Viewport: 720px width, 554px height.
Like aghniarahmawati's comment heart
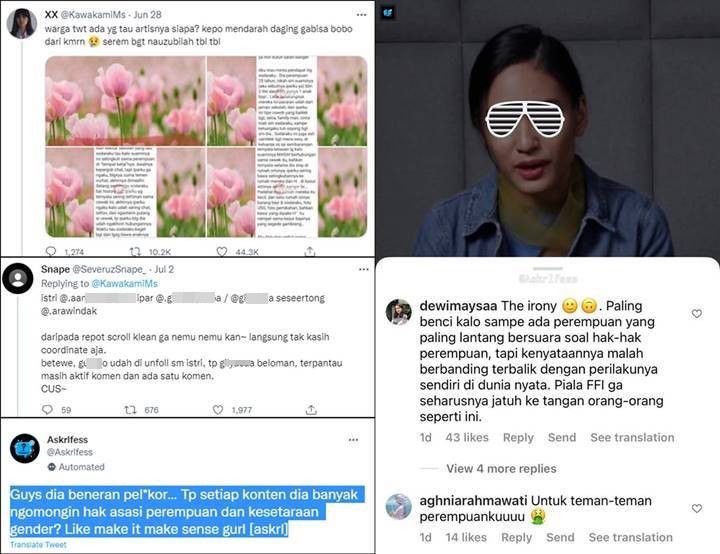click(697, 508)
